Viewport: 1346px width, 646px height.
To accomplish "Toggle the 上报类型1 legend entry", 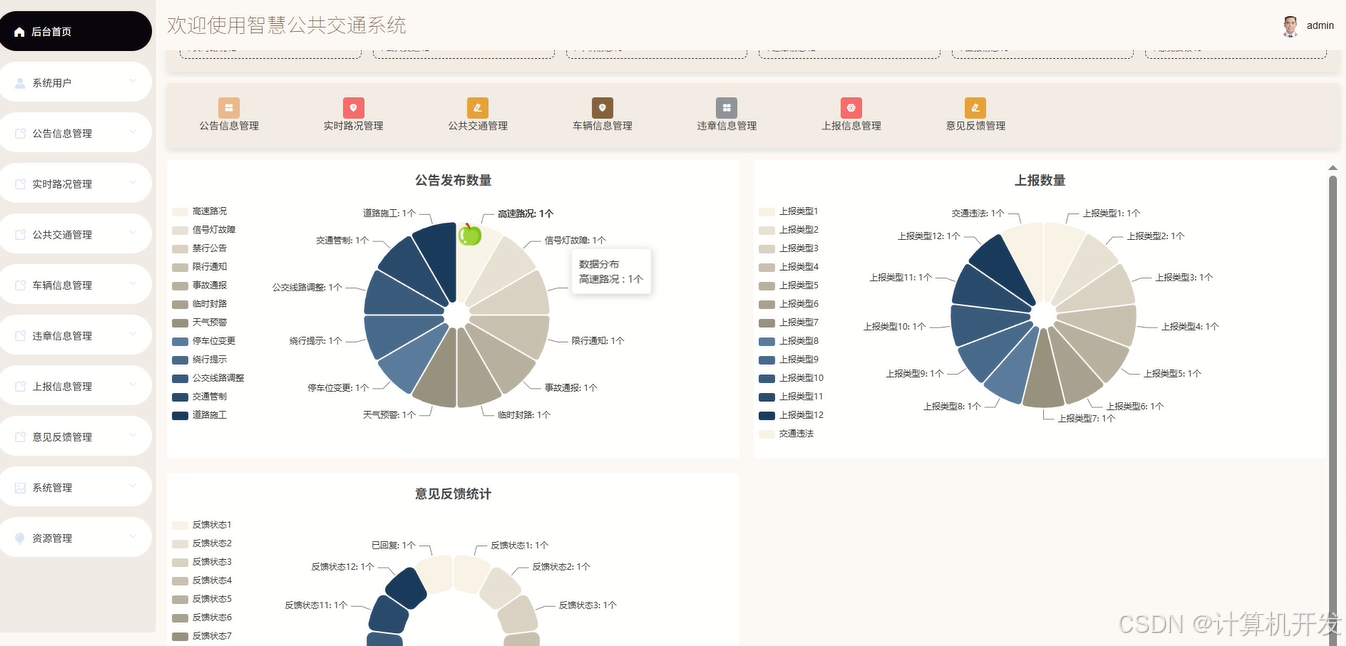I will pos(789,211).
